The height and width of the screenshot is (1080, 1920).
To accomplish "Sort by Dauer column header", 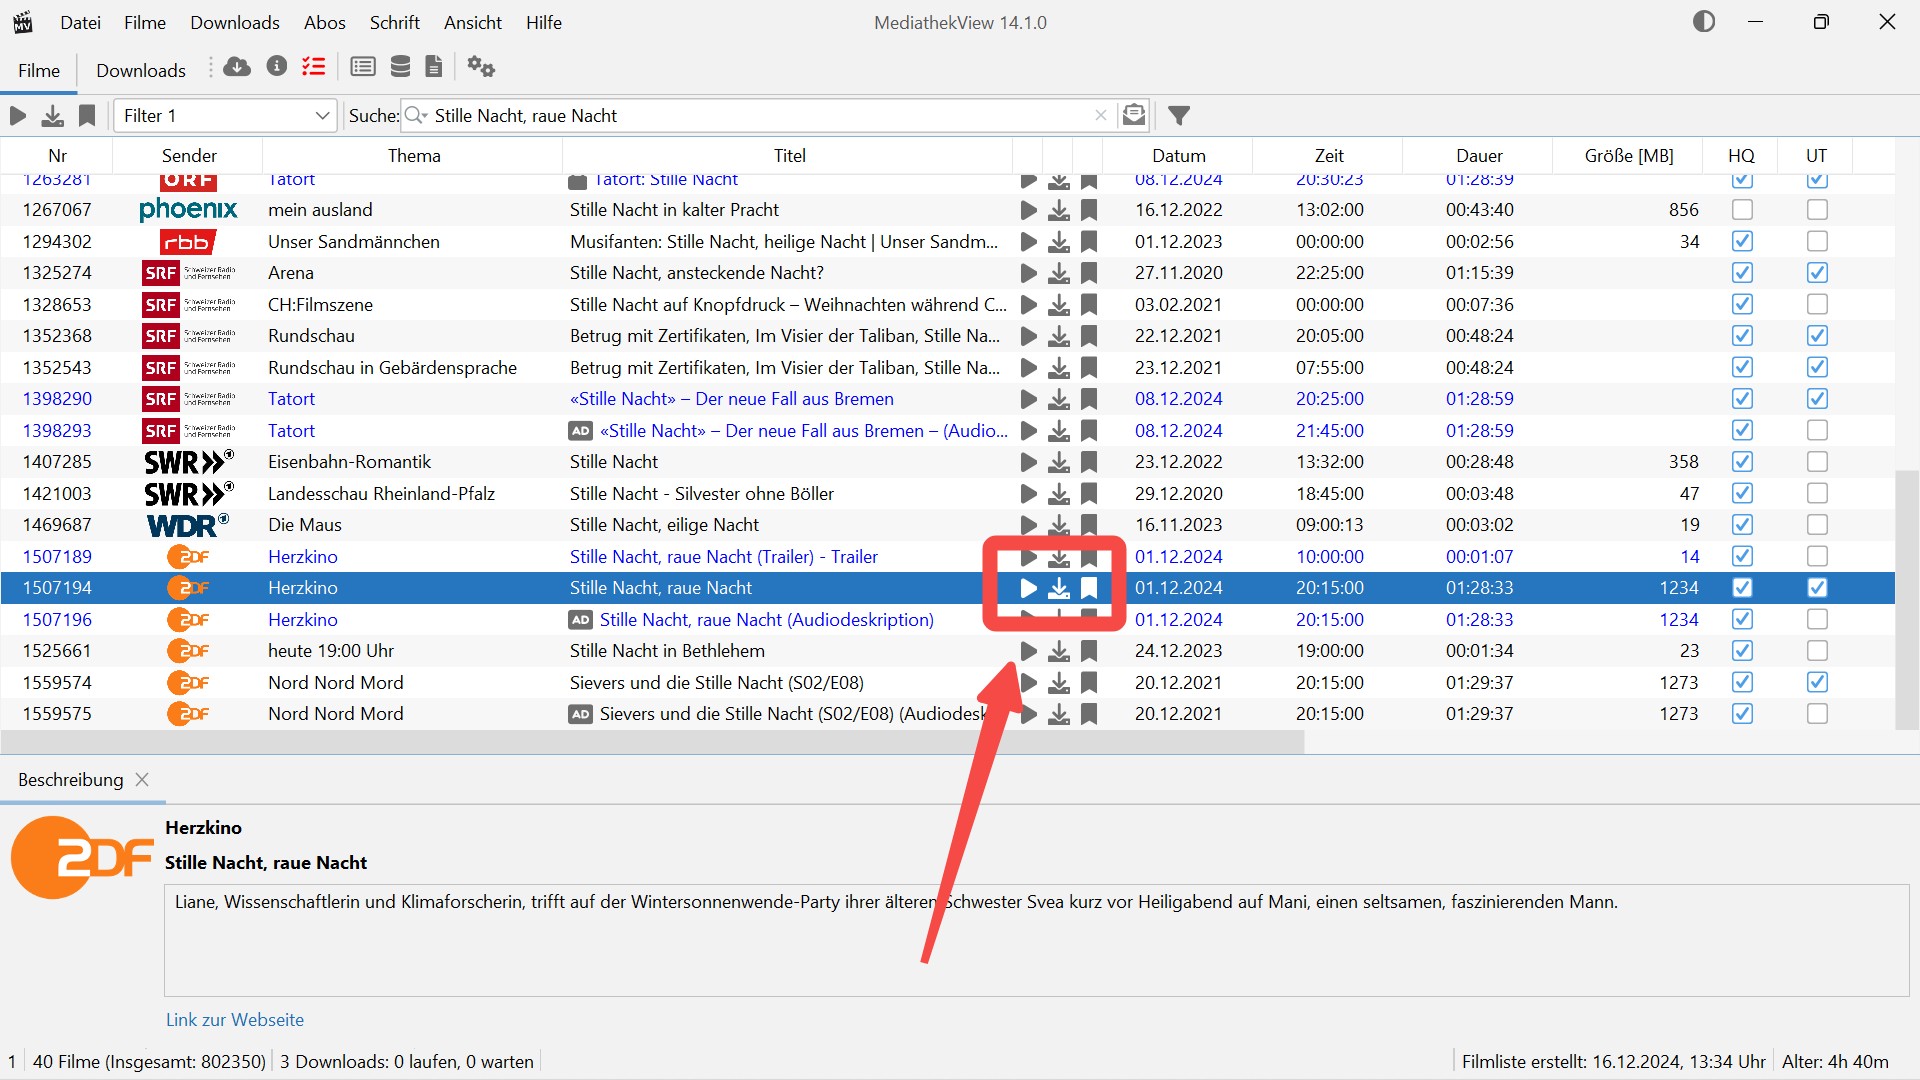I will tap(1479, 156).
